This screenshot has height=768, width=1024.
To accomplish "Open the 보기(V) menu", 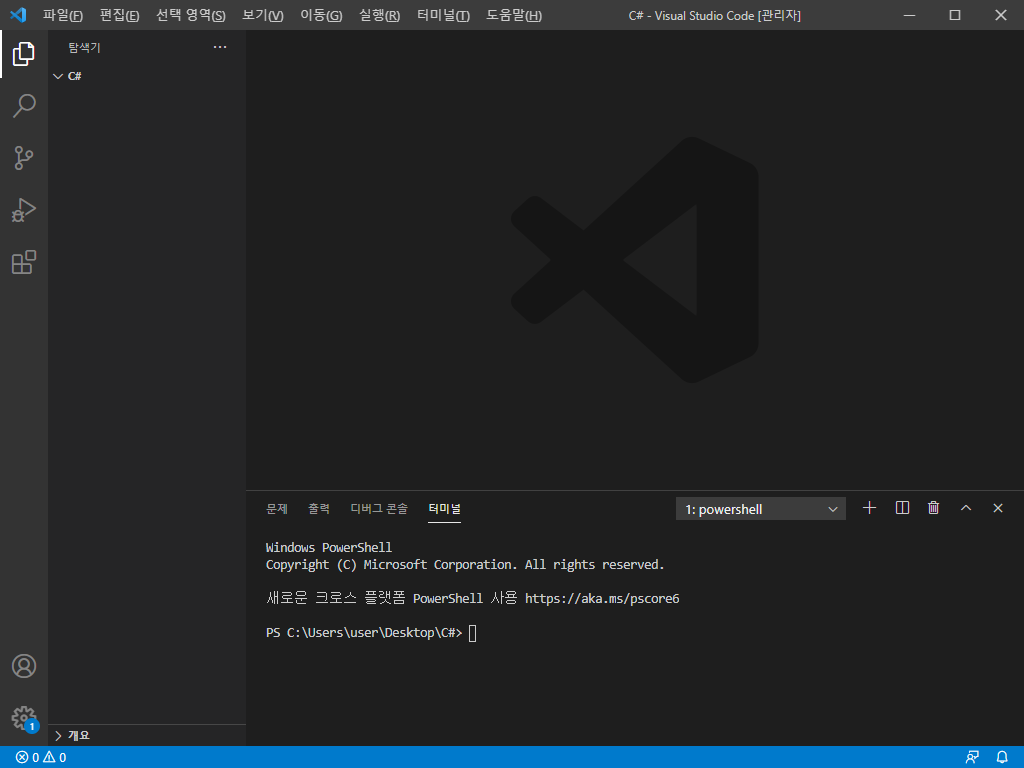I will pos(263,15).
